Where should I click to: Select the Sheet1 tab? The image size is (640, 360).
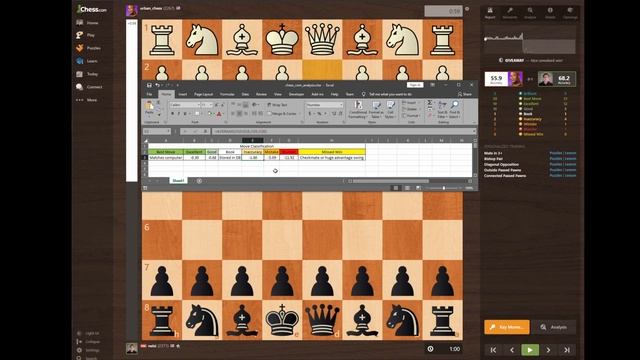pos(178,180)
